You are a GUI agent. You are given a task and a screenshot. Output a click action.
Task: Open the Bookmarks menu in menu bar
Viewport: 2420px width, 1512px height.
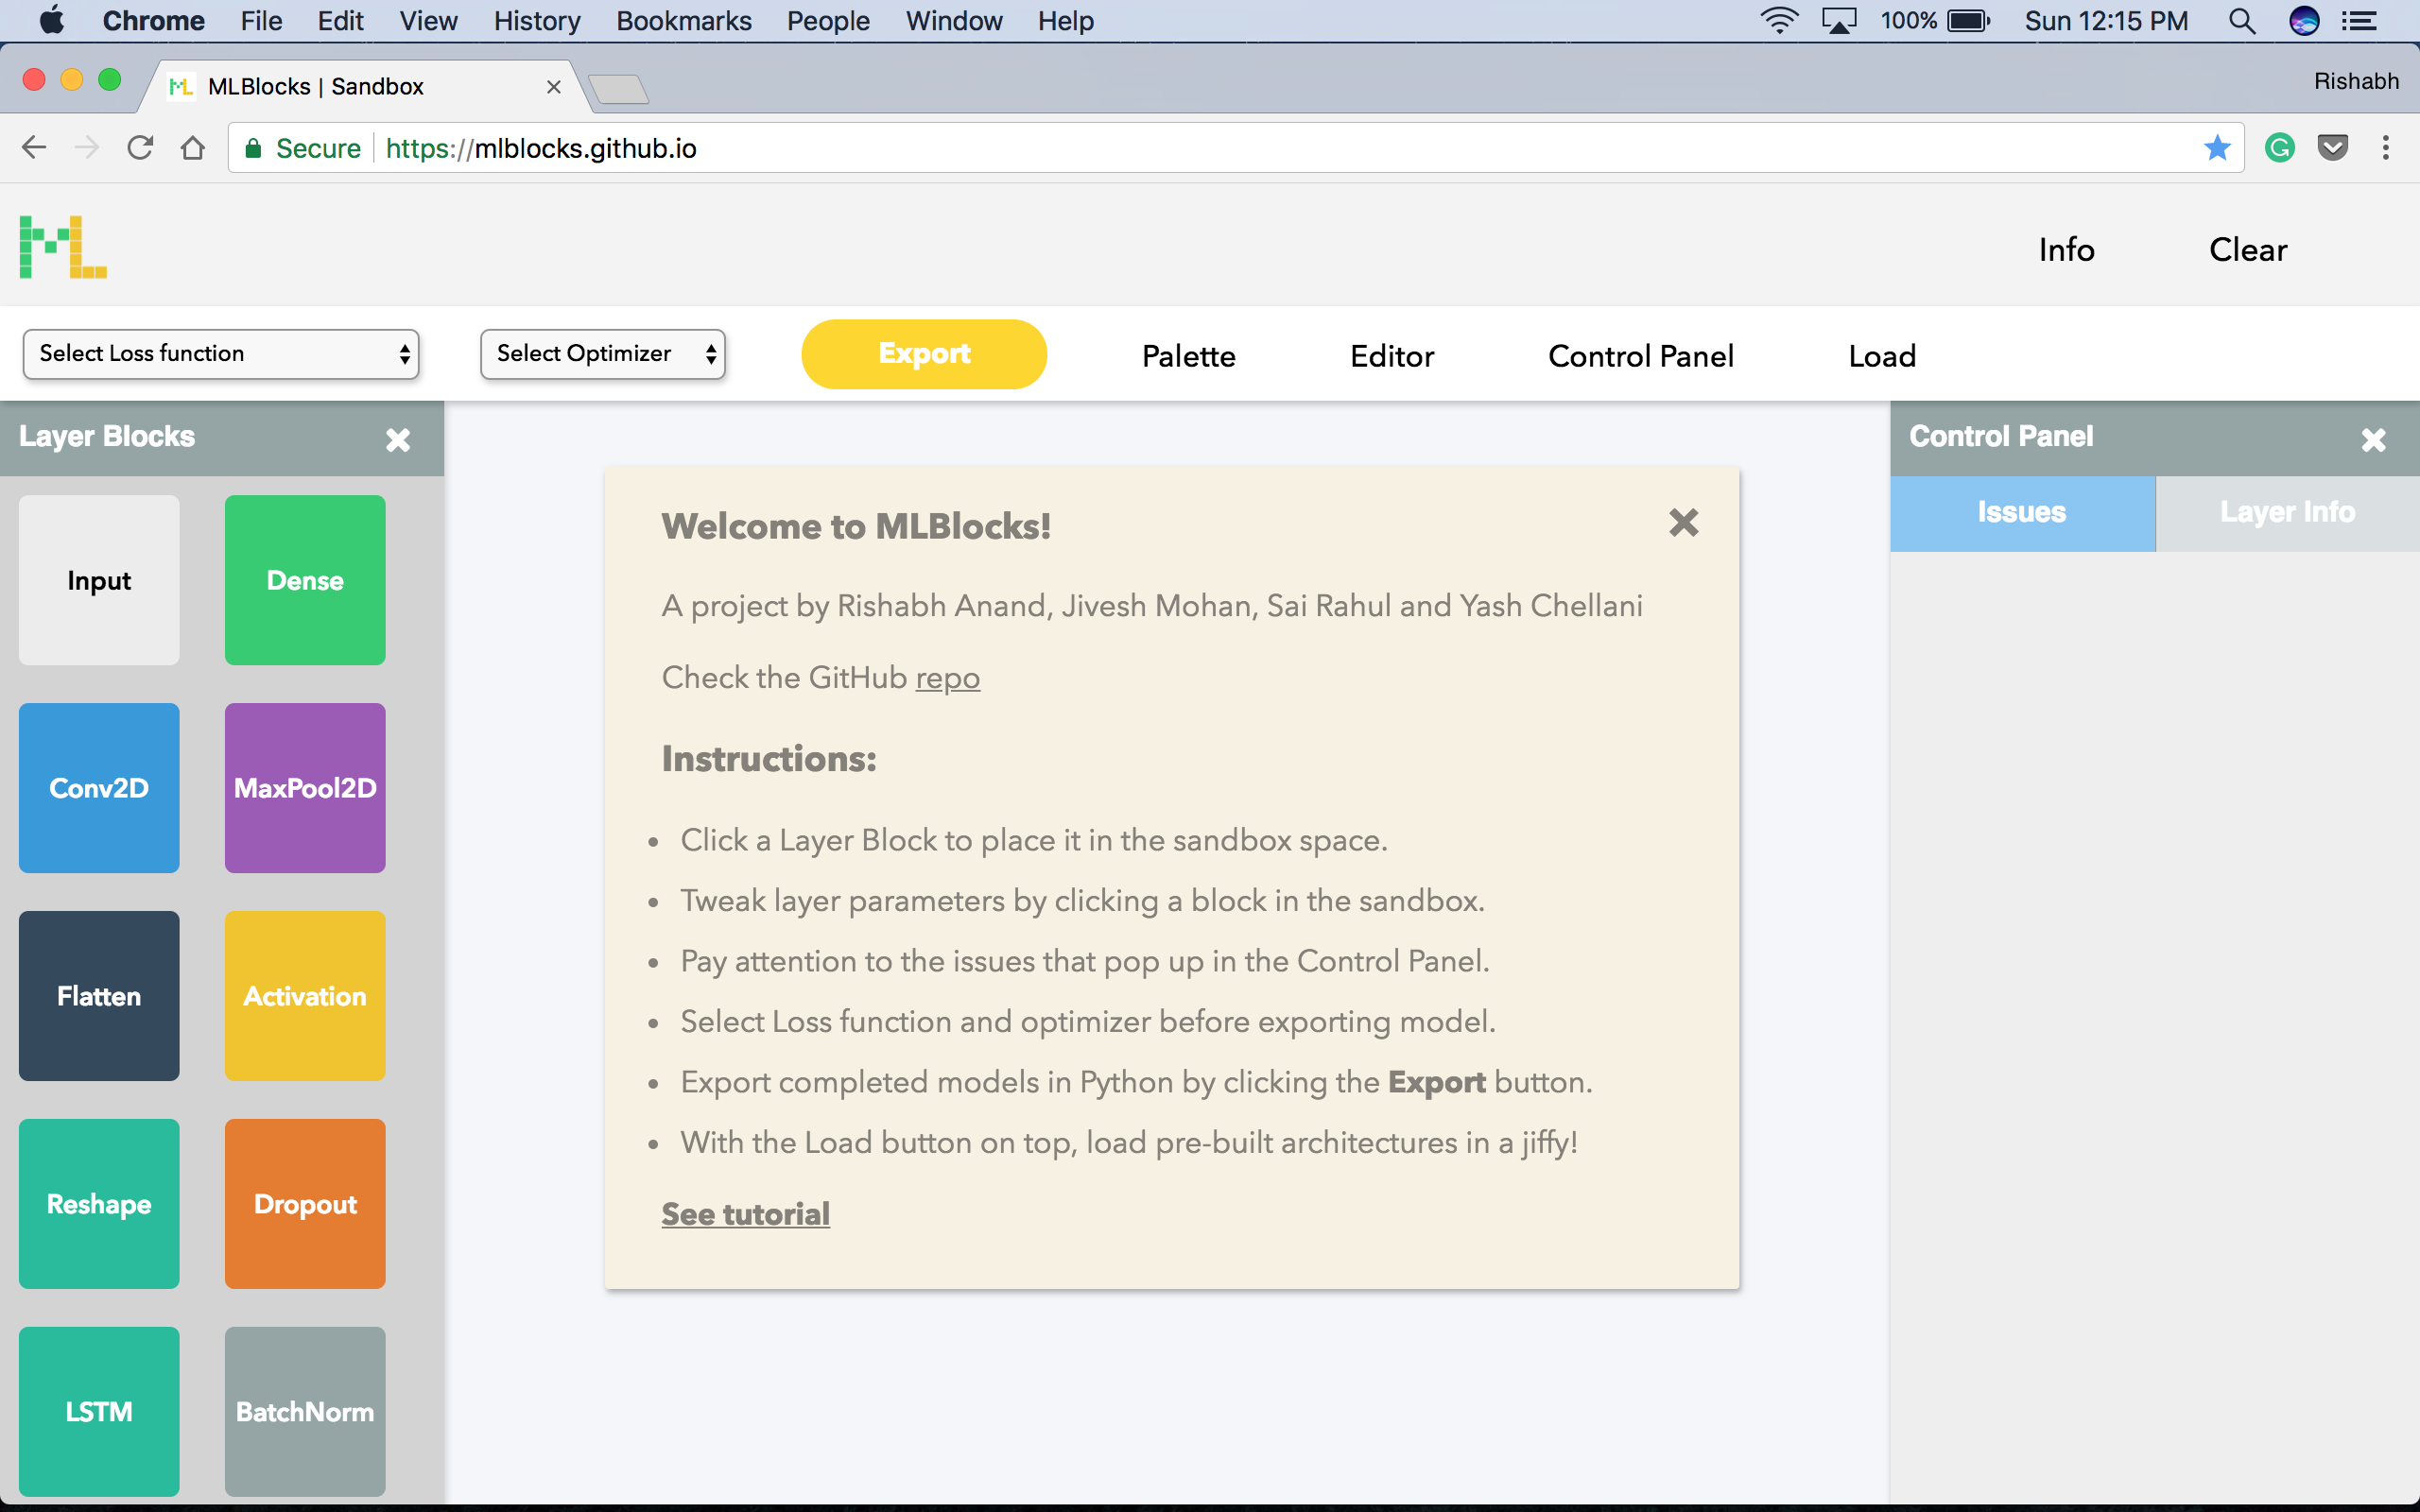point(683,21)
